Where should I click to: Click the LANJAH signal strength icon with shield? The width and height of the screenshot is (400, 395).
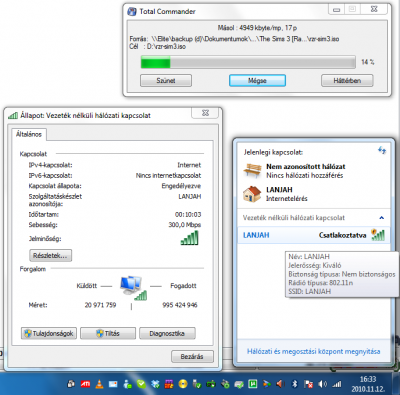point(378,235)
